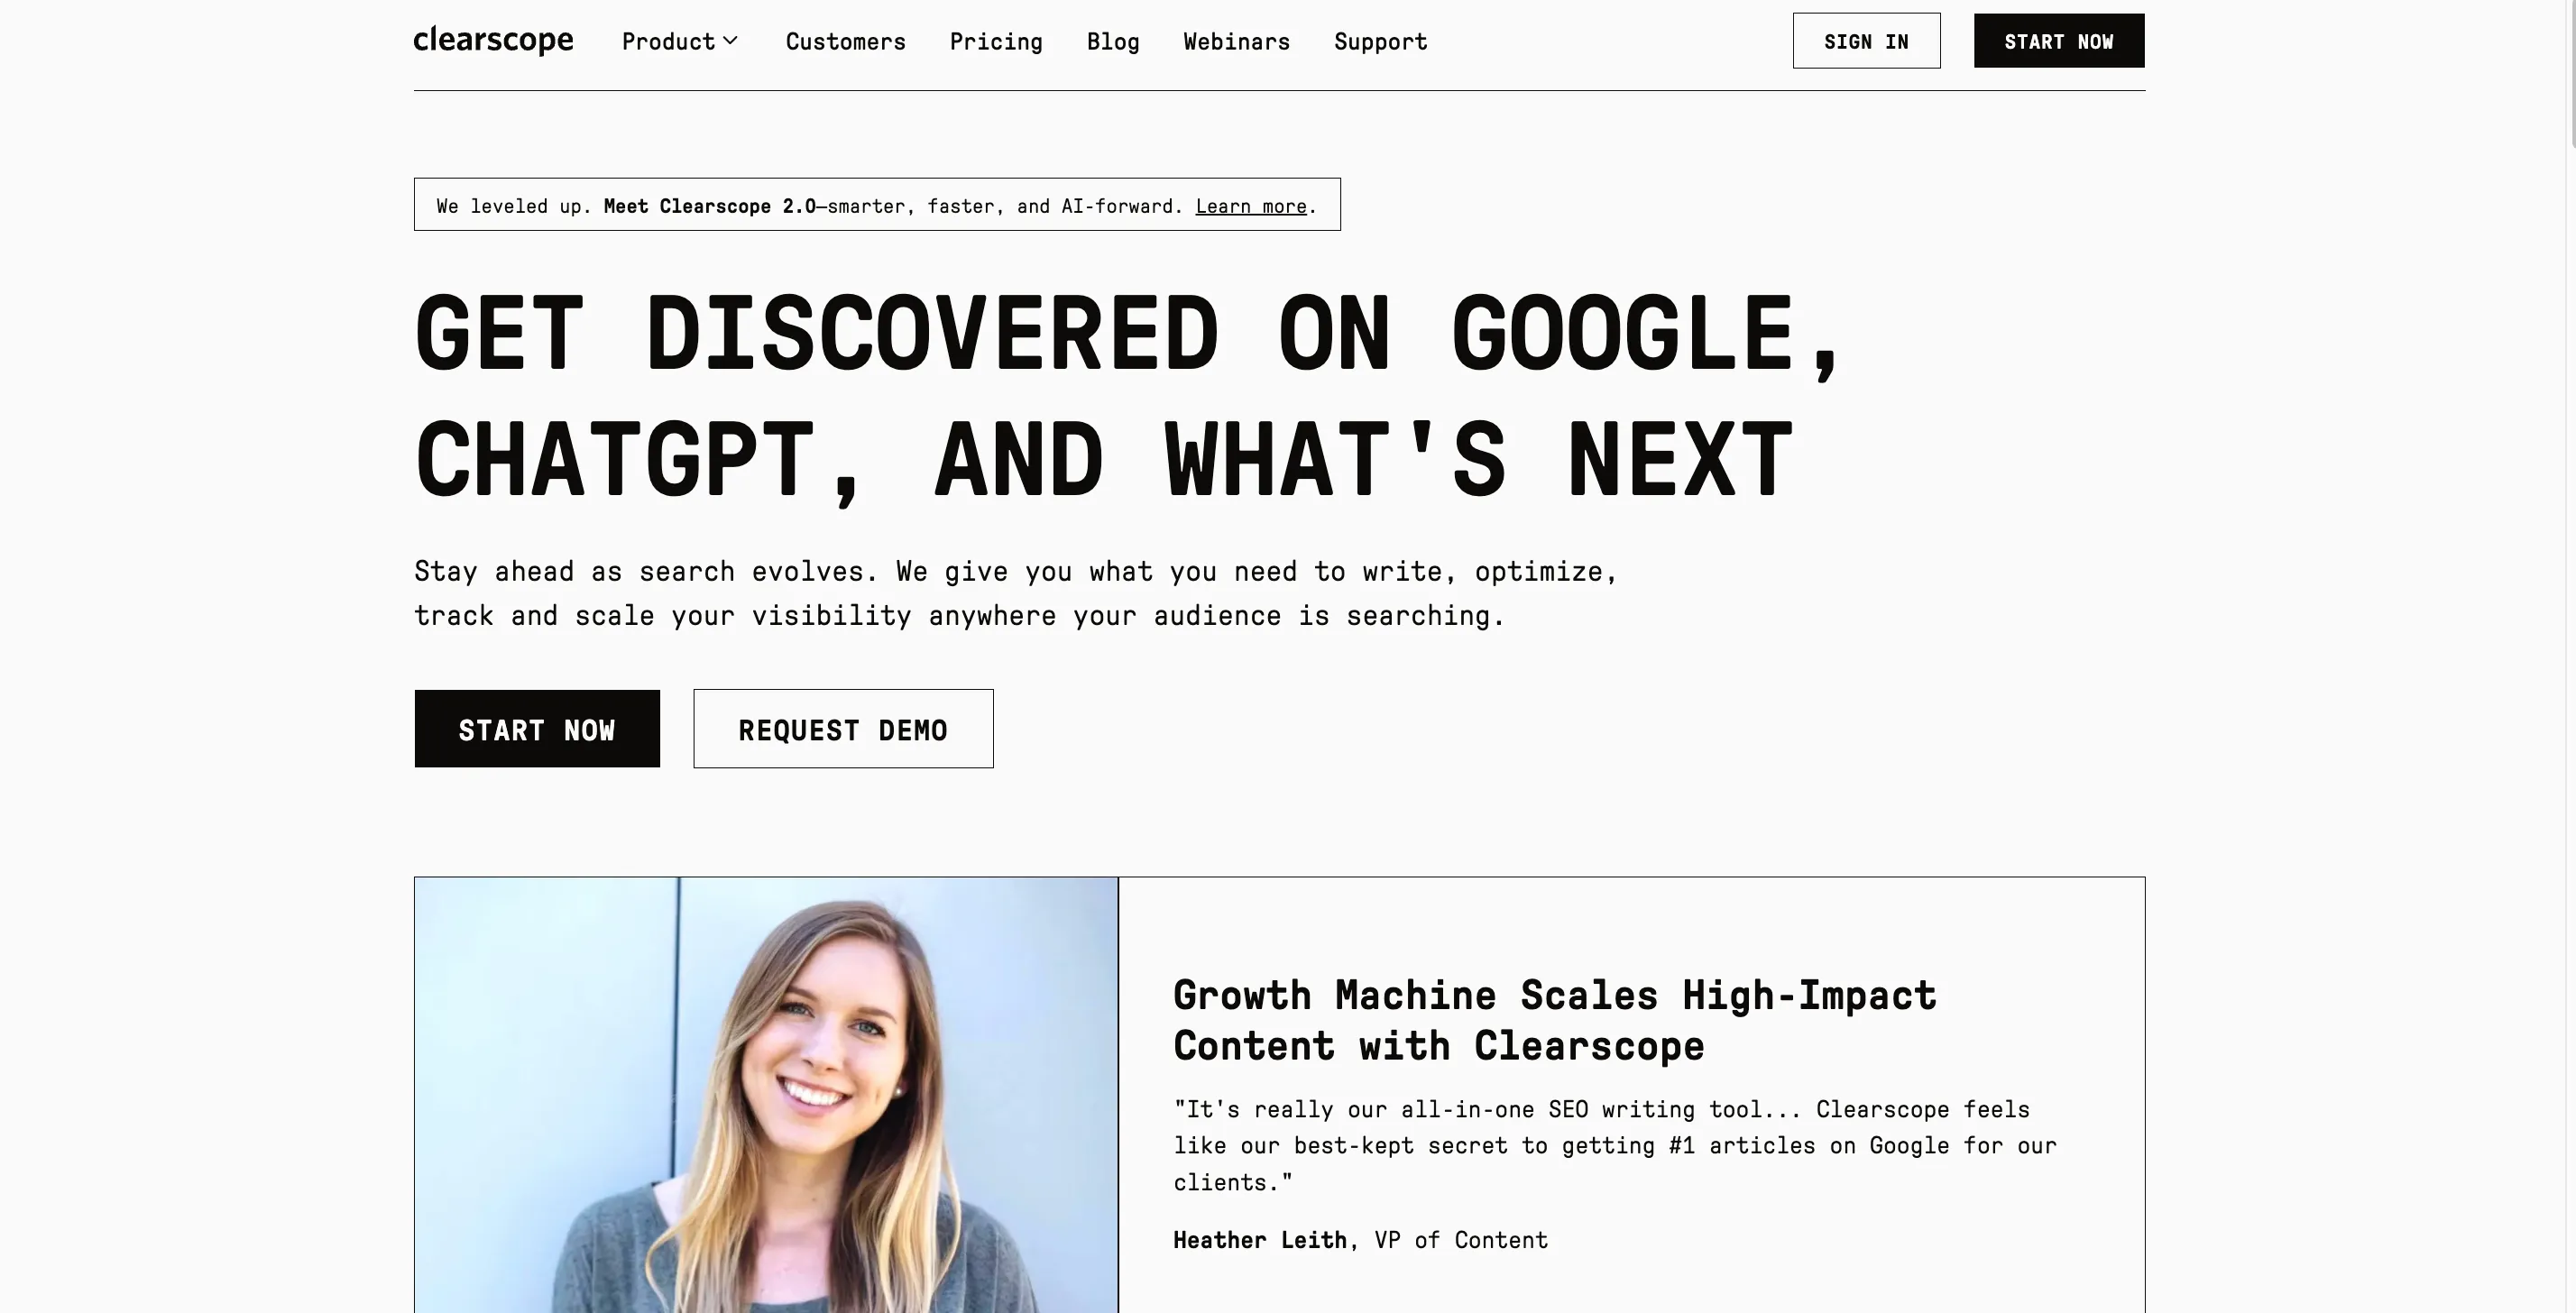
Task: Follow the Learn more link
Action: click(x=1250, y=206)
